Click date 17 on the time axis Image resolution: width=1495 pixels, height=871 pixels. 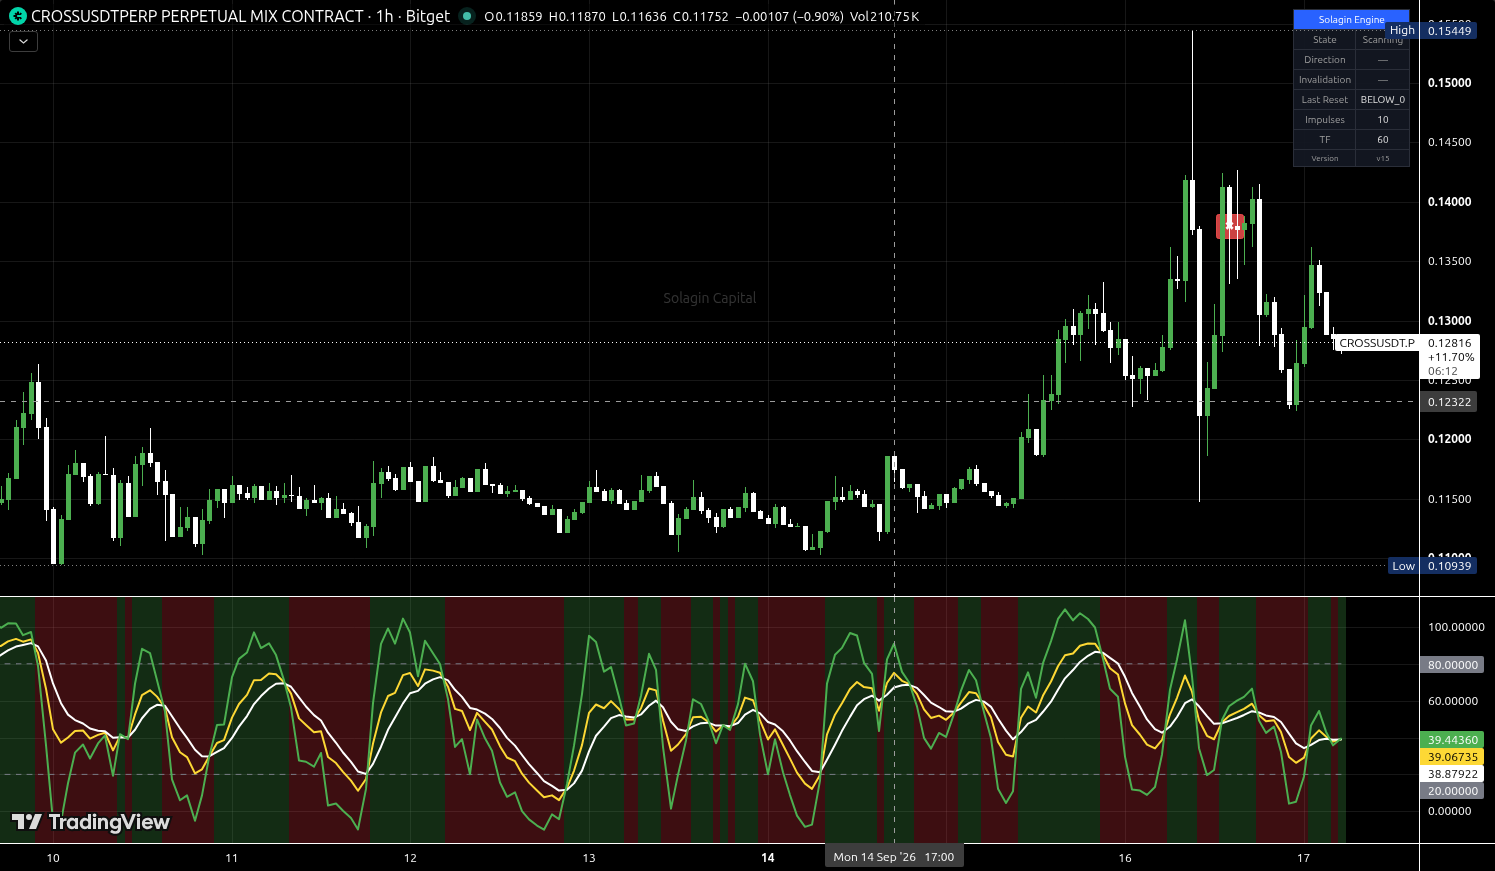click(1303, 858)
